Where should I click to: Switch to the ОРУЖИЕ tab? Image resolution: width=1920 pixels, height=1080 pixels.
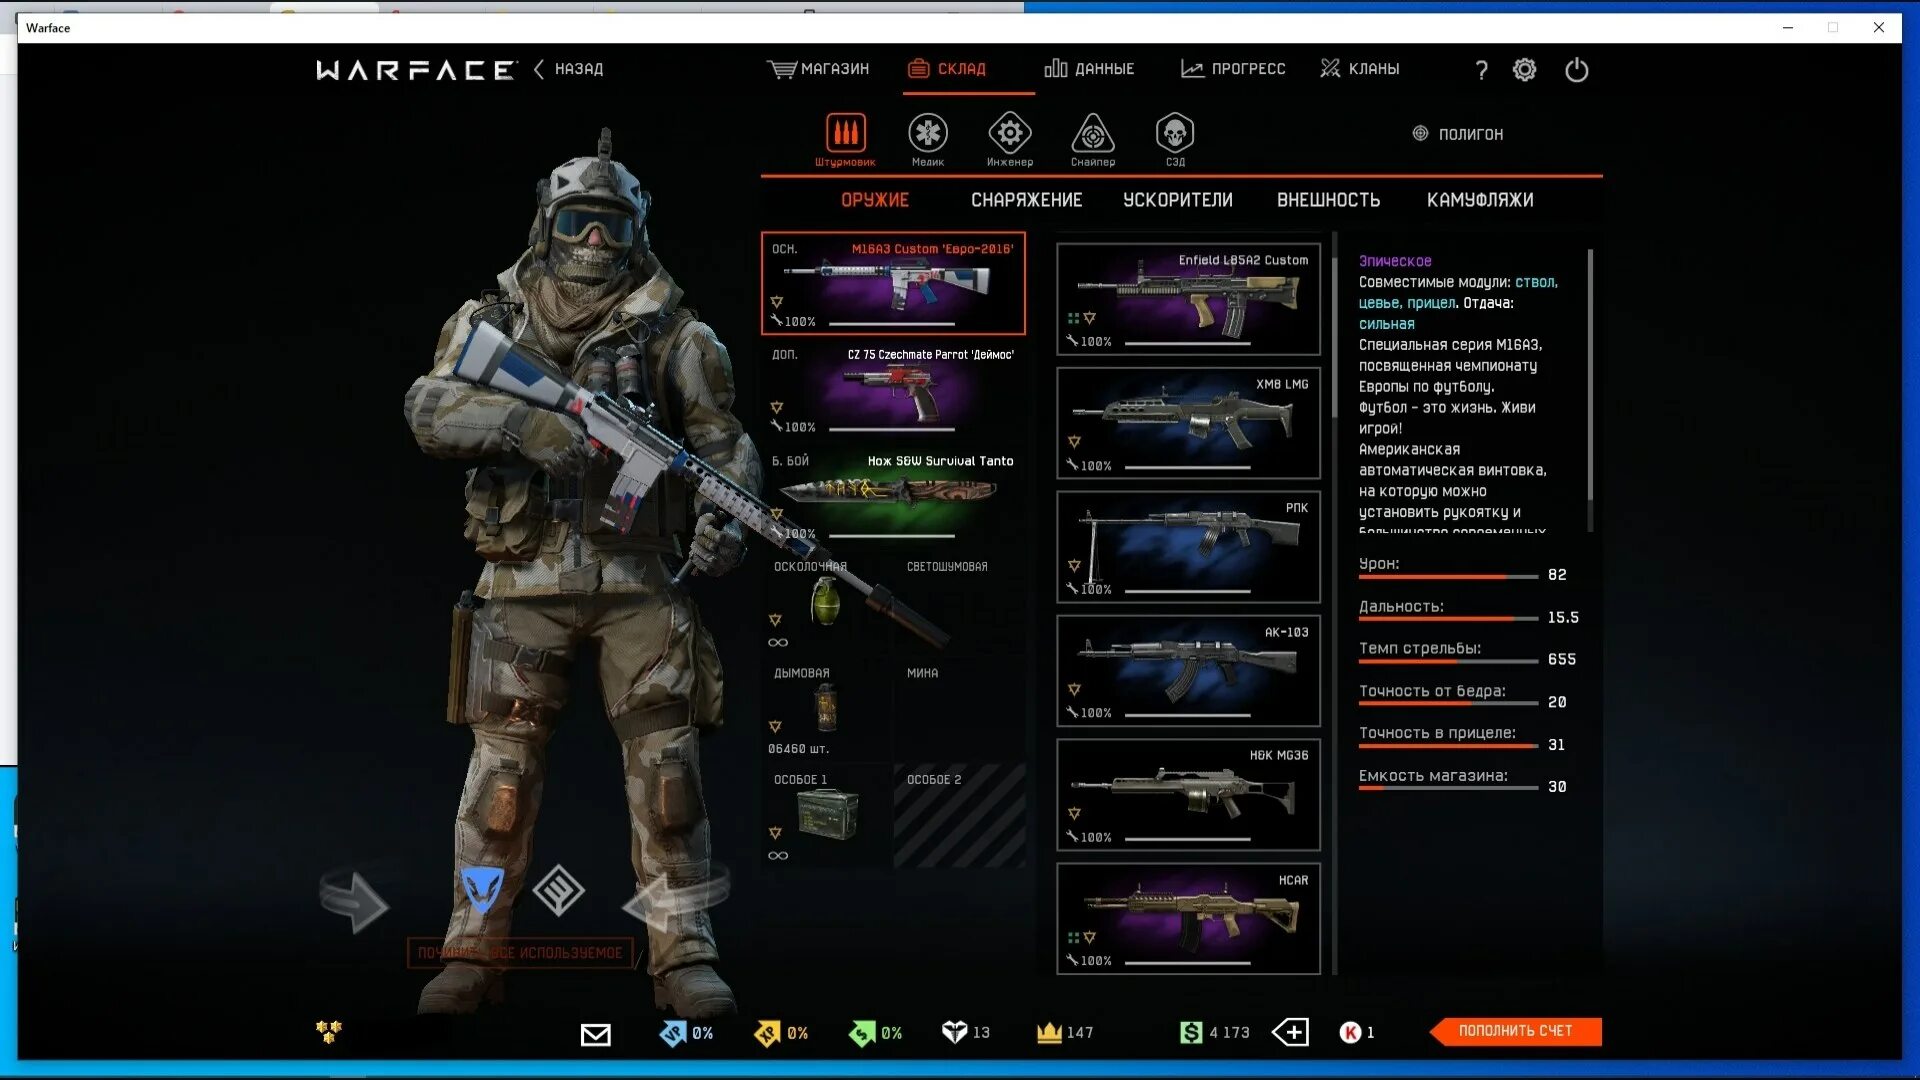[x=875, y=200]
